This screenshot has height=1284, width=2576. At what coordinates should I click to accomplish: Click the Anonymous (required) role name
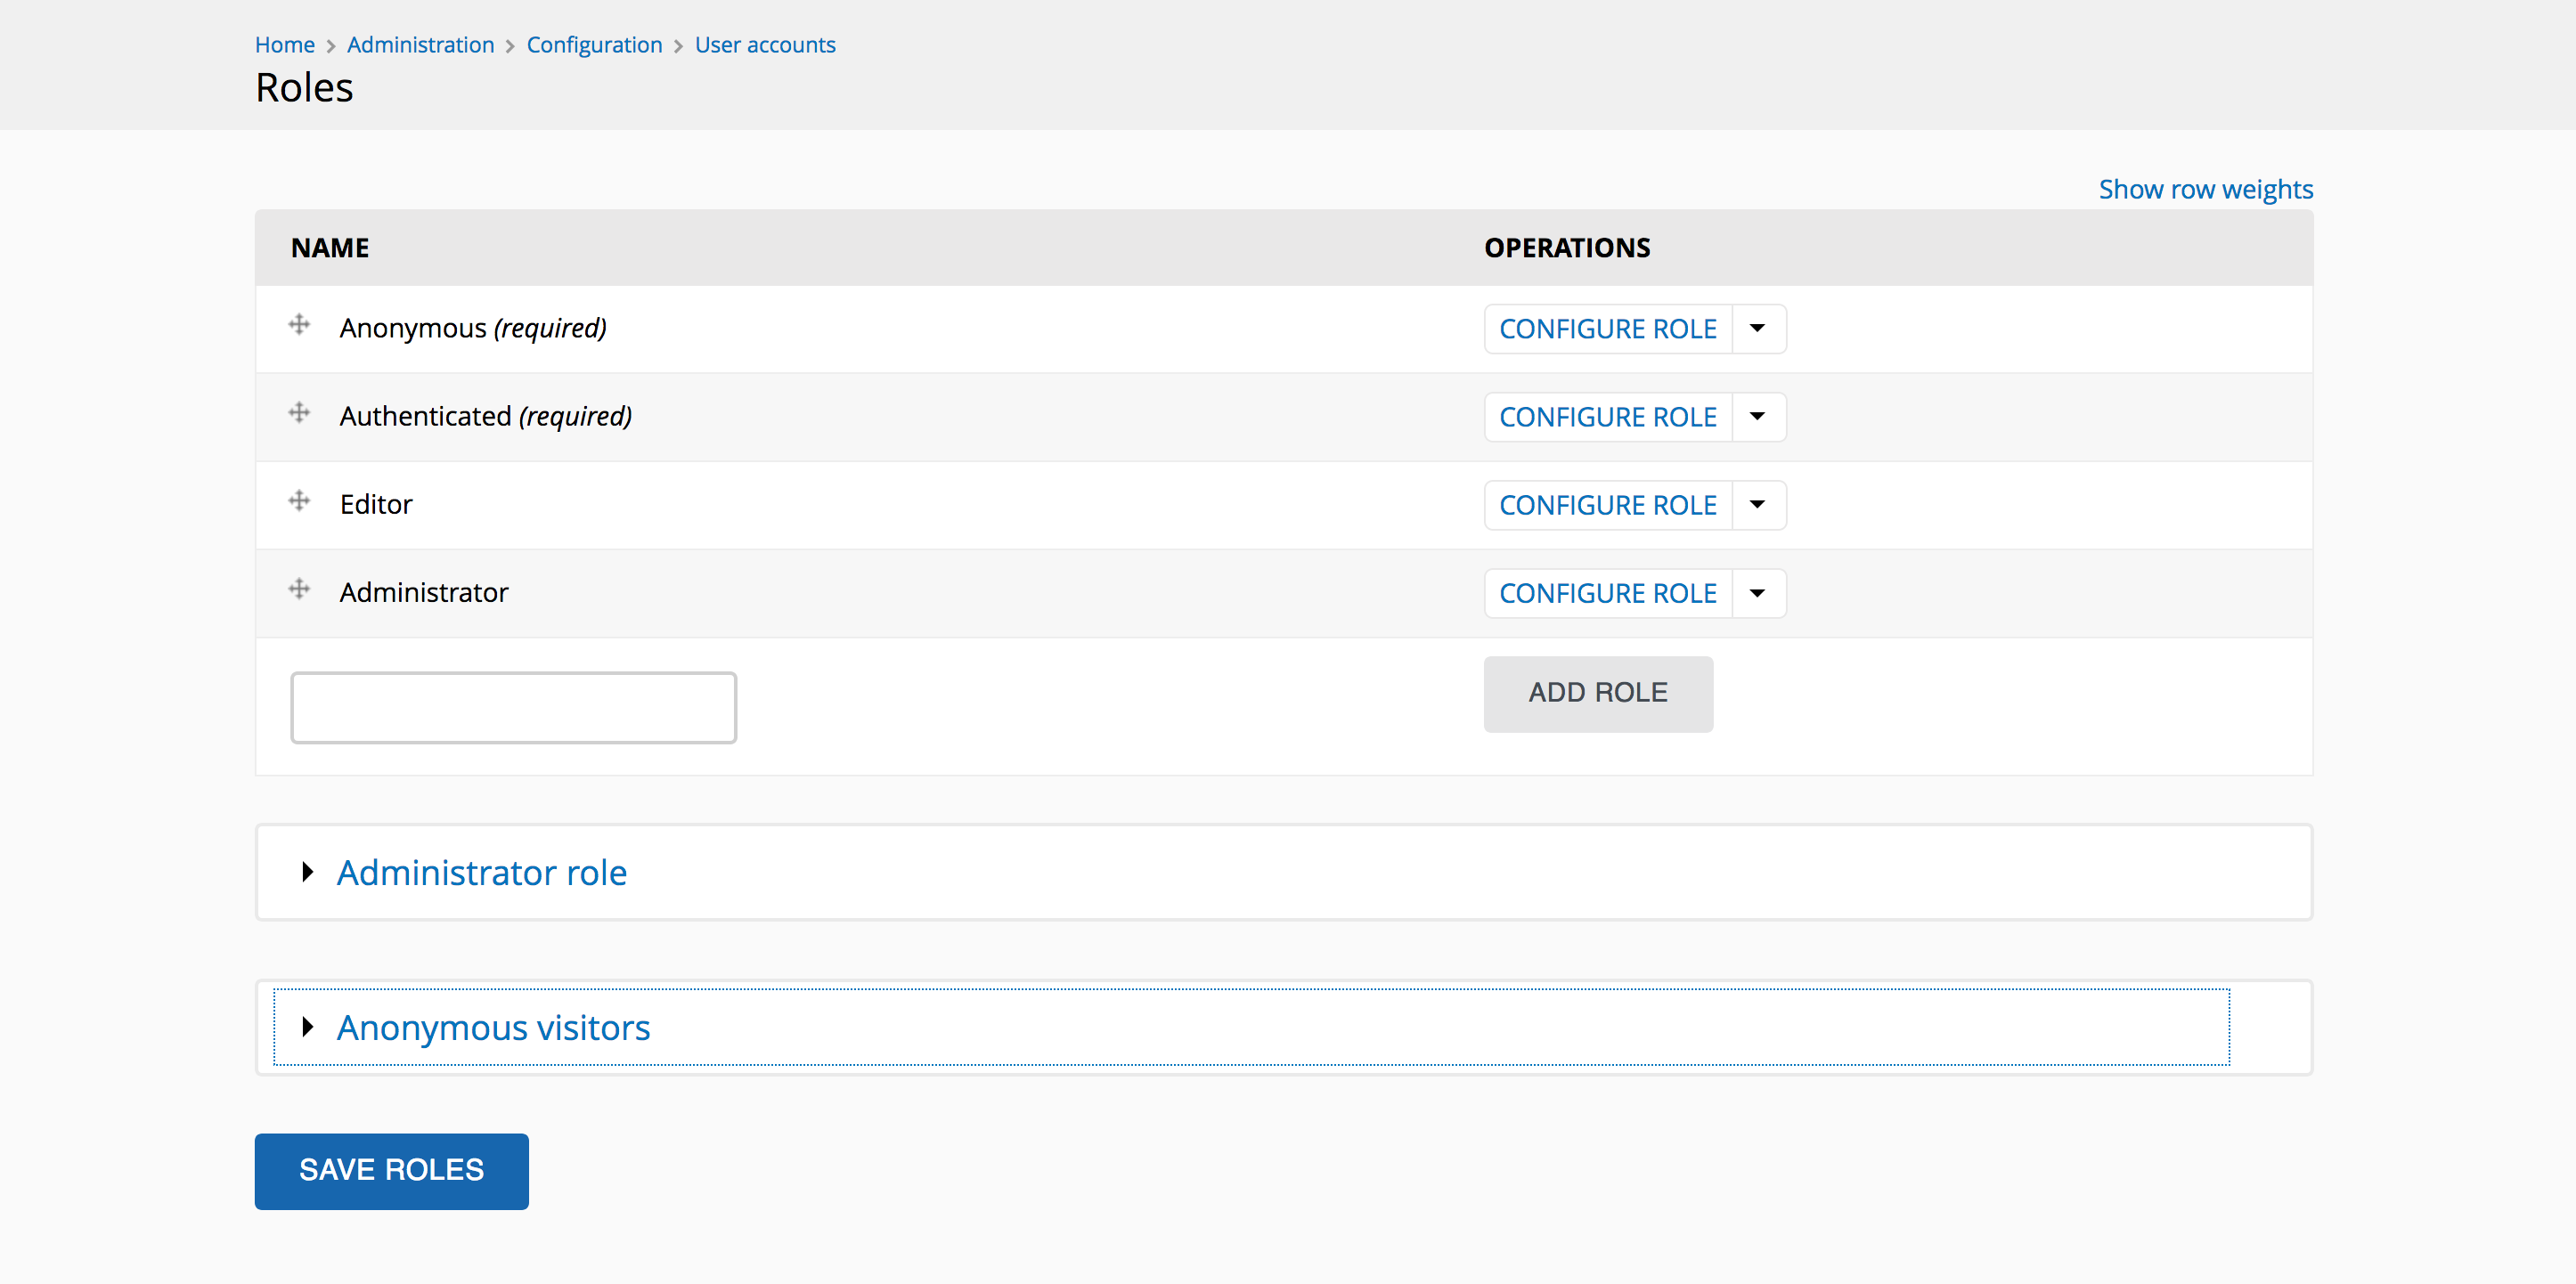pyautogui.click(x=473, y=328)
